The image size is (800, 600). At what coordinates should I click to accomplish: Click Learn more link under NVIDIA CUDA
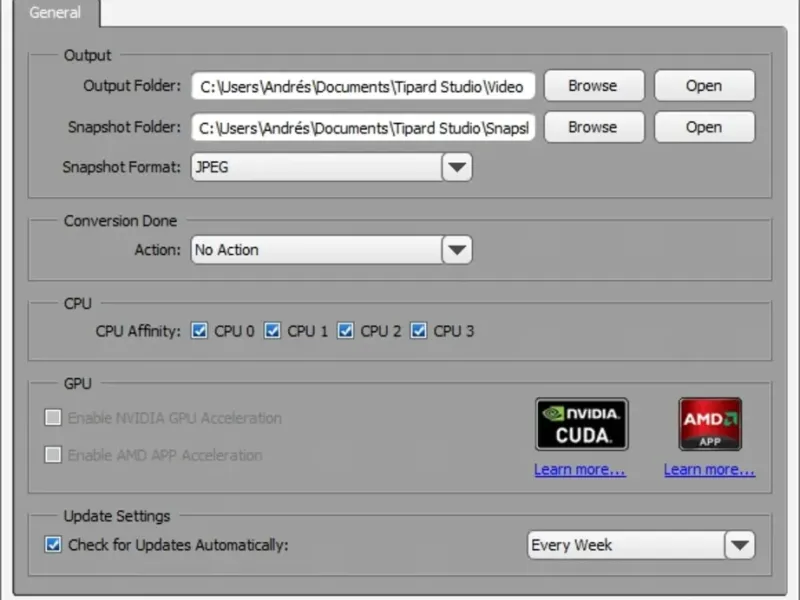click(580, 469)
